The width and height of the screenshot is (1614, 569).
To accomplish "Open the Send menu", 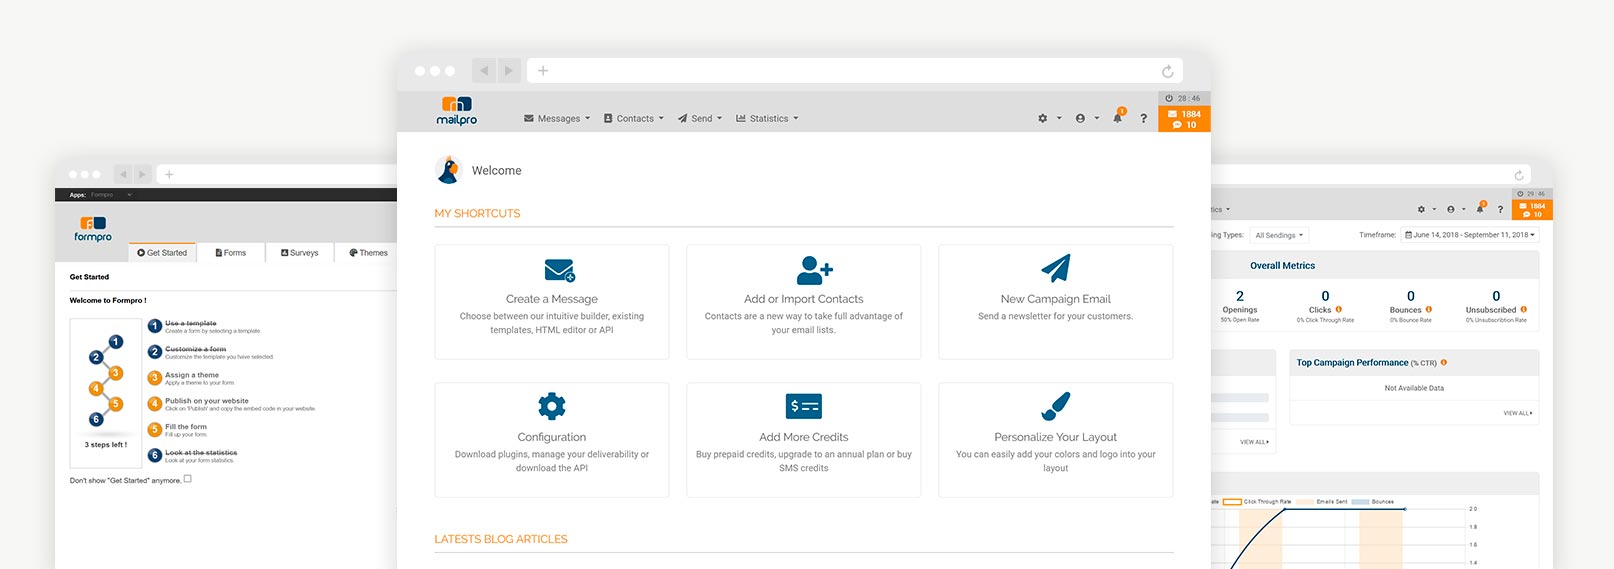I will [699, 118].
